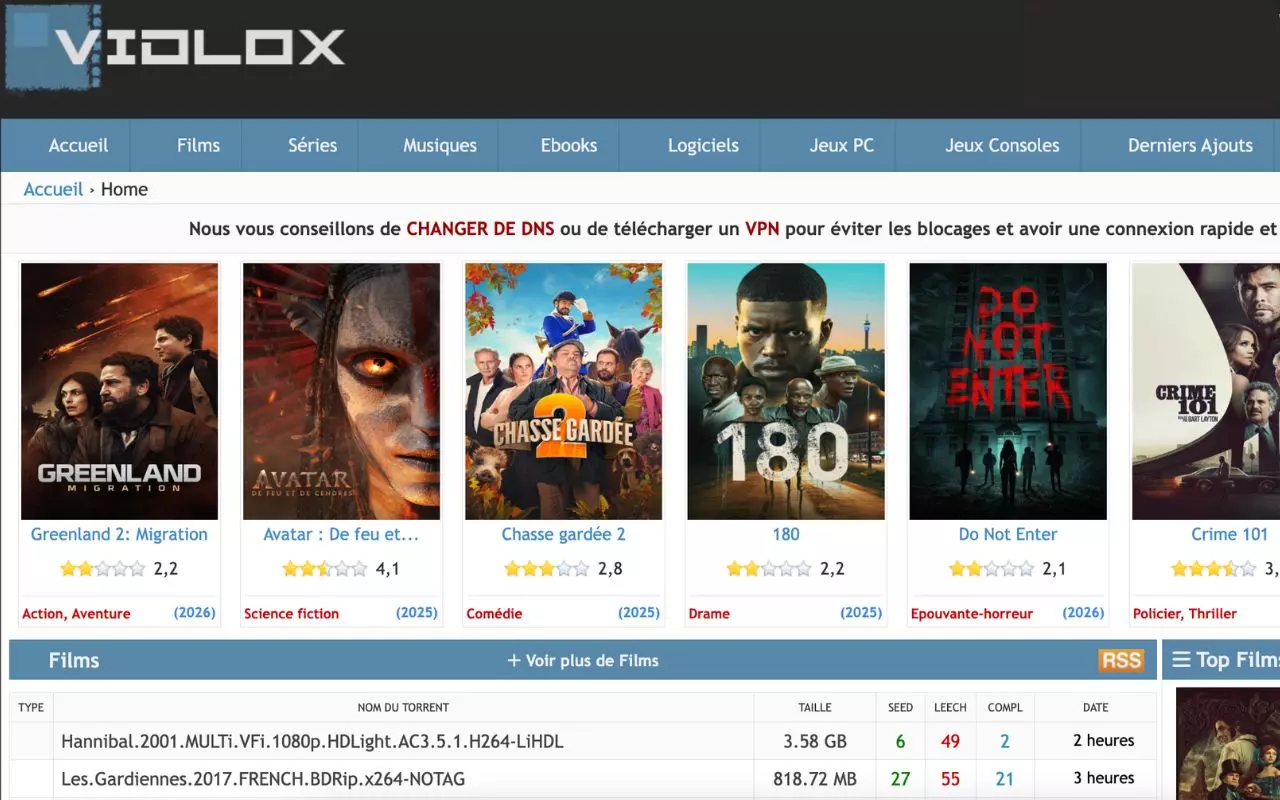Click star rating under Avatar

pos(325,569)
